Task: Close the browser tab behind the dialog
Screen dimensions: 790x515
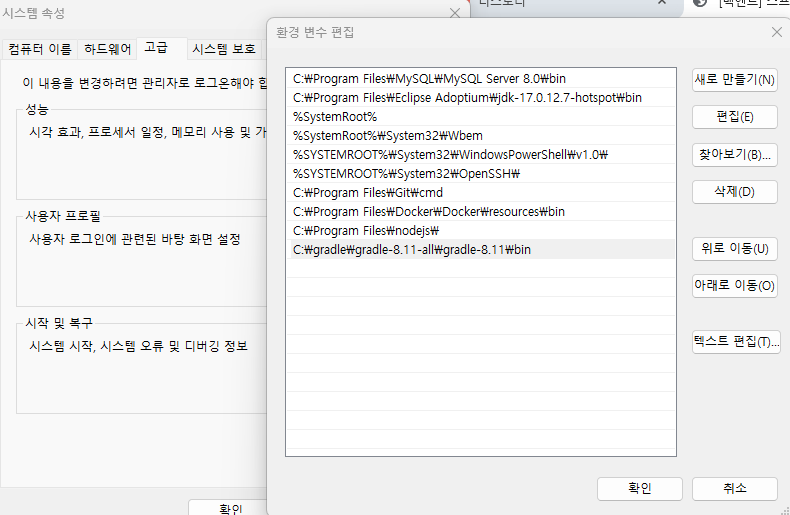Action: [x=662, y=3]
